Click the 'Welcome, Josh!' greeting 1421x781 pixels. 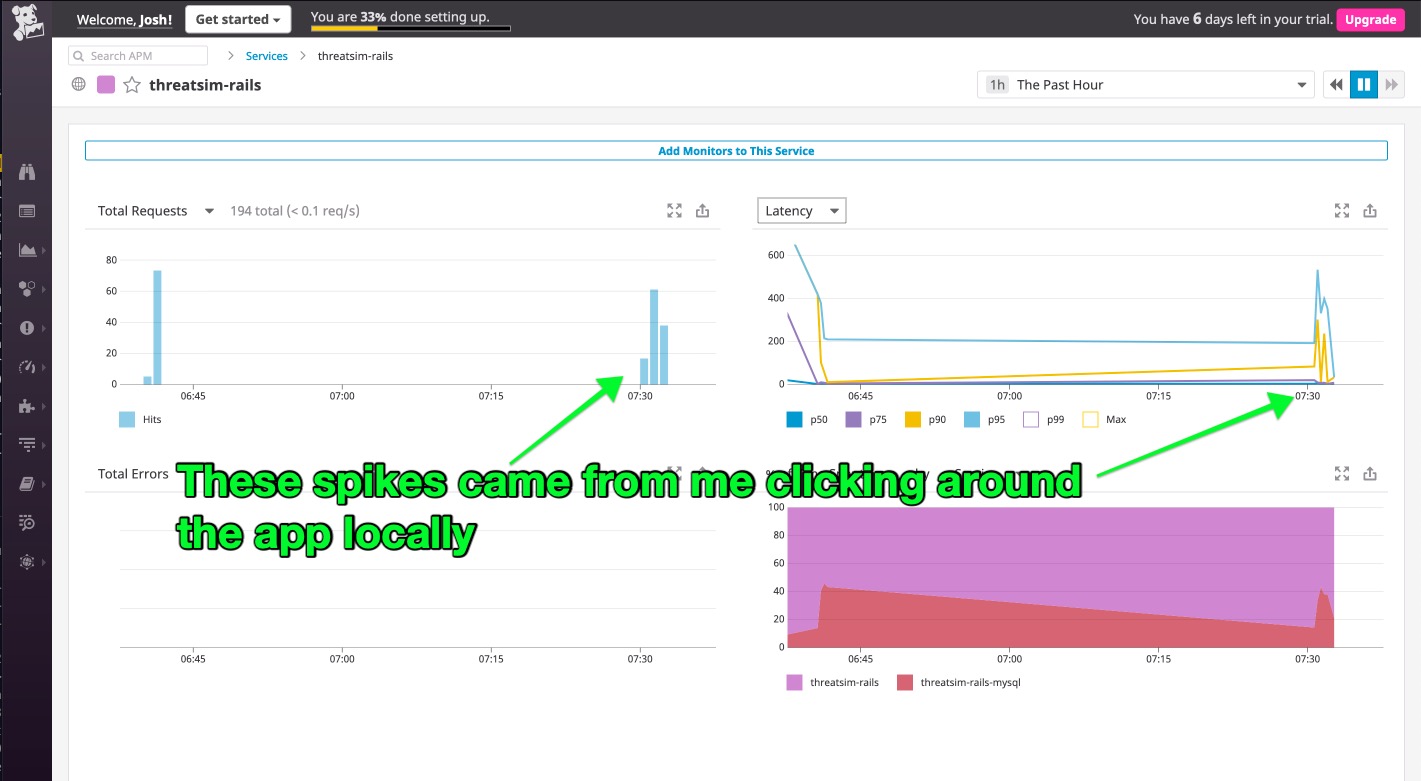tap(125, 20)
